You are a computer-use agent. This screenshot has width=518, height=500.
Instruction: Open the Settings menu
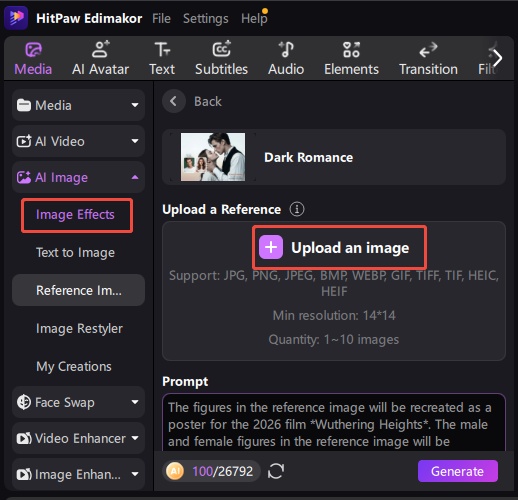pyautogui.click(x=206, y=19)
